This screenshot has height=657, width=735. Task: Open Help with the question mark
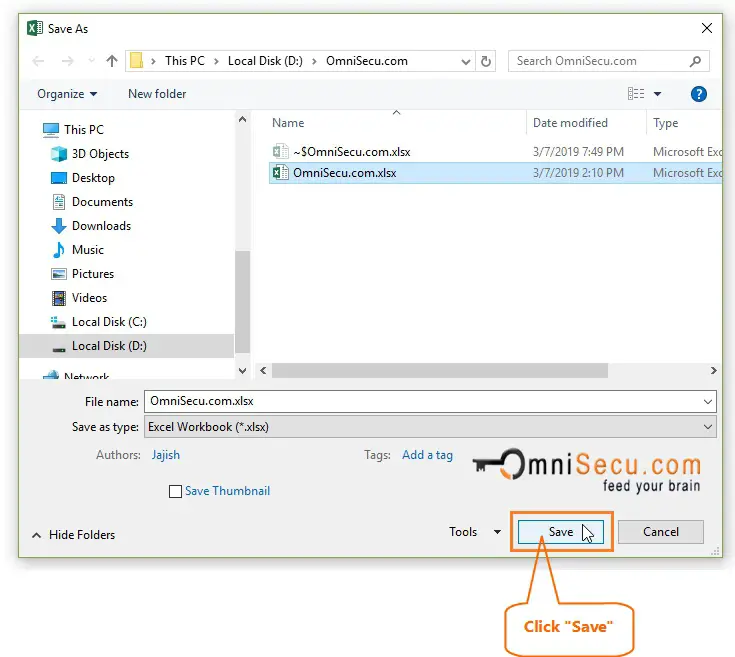point(698,94)
